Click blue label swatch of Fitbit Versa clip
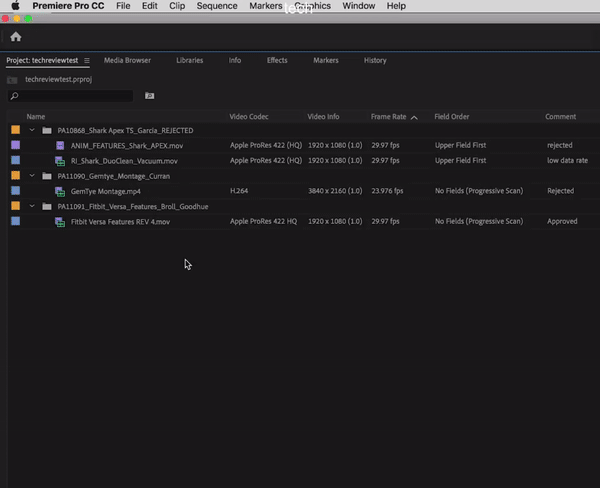The height and width of the screenshot is (488, 600). pyautogui.click(x=15, y=221)
